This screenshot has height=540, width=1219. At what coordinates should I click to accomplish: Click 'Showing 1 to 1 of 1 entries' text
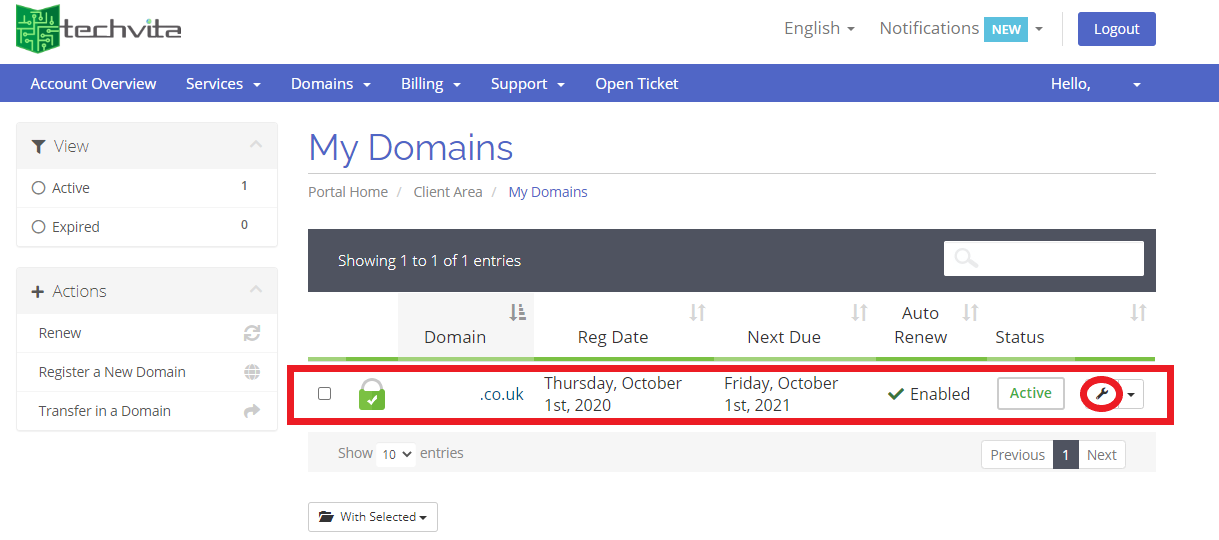pos(429,260)
